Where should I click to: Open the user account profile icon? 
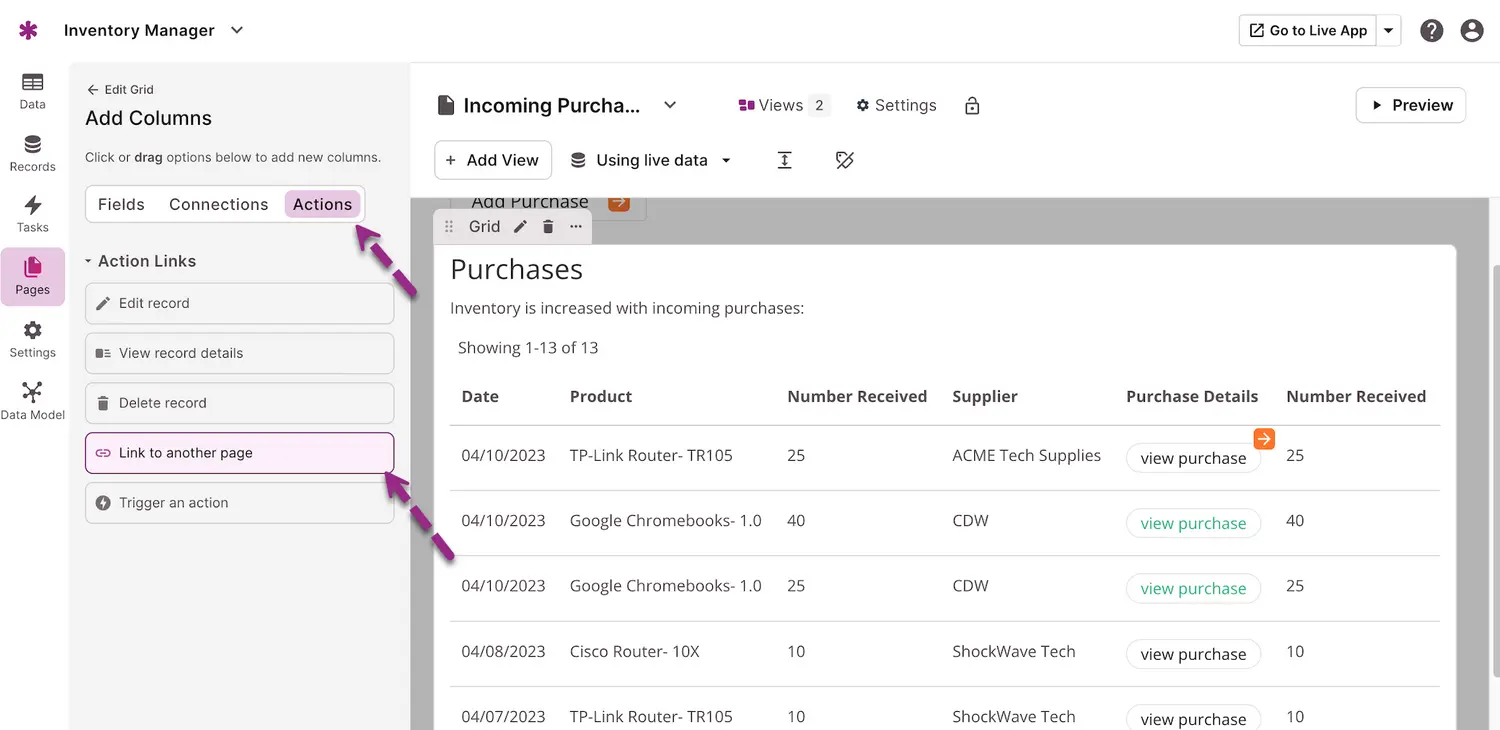[x=1471, y=31]
